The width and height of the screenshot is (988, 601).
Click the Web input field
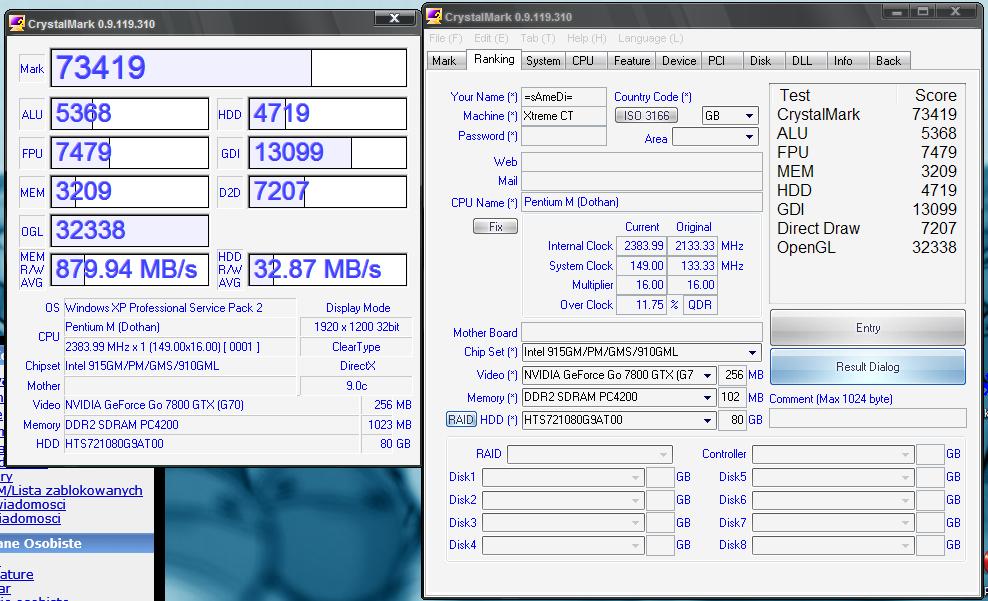click(641, 162)
